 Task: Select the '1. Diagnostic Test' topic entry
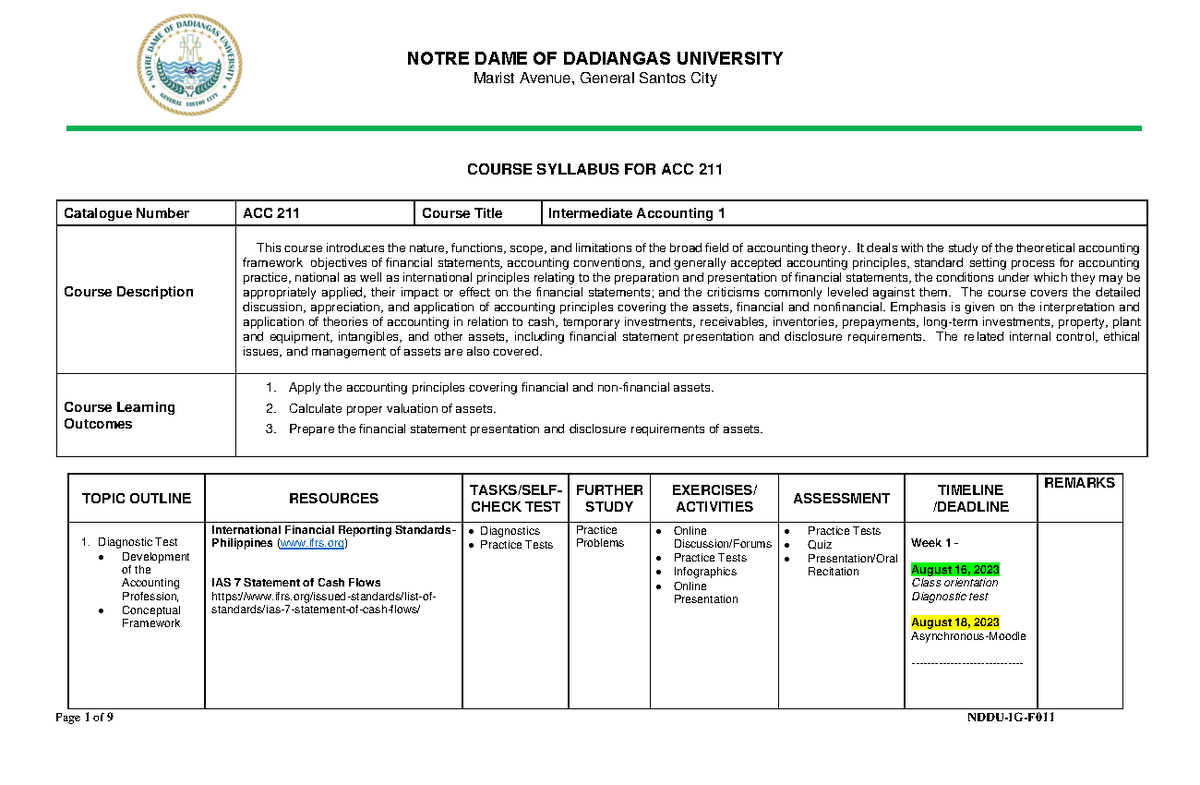coord(129,542)
